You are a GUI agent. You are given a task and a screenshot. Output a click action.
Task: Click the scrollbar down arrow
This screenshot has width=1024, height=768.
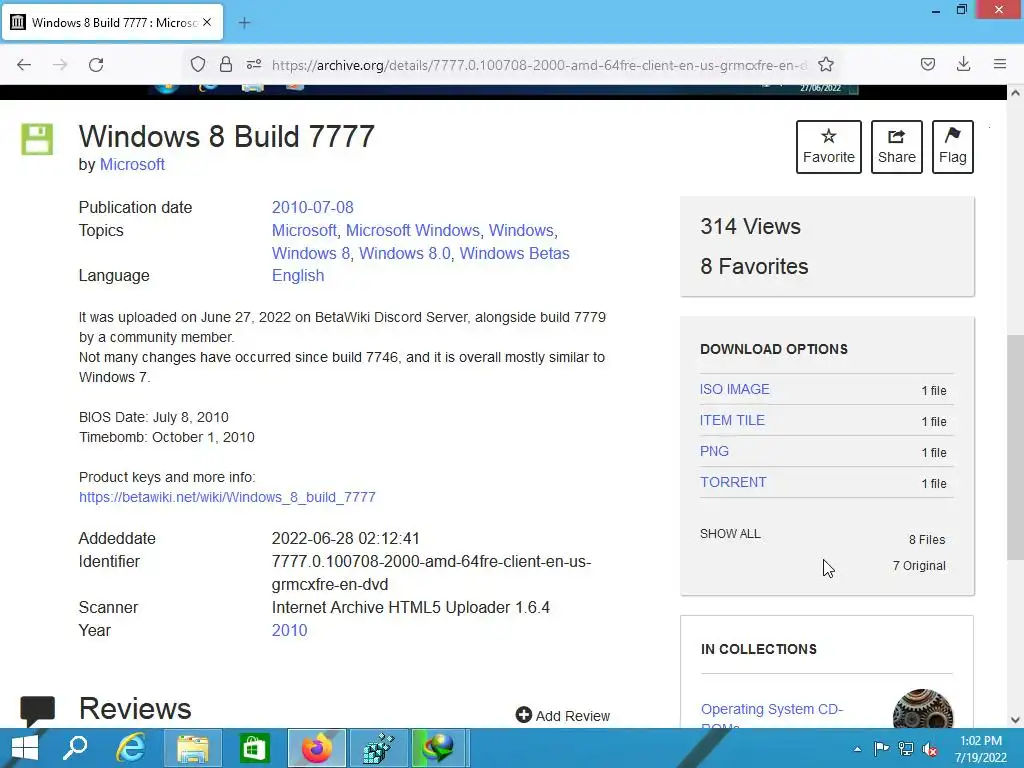coord(1015,720)
